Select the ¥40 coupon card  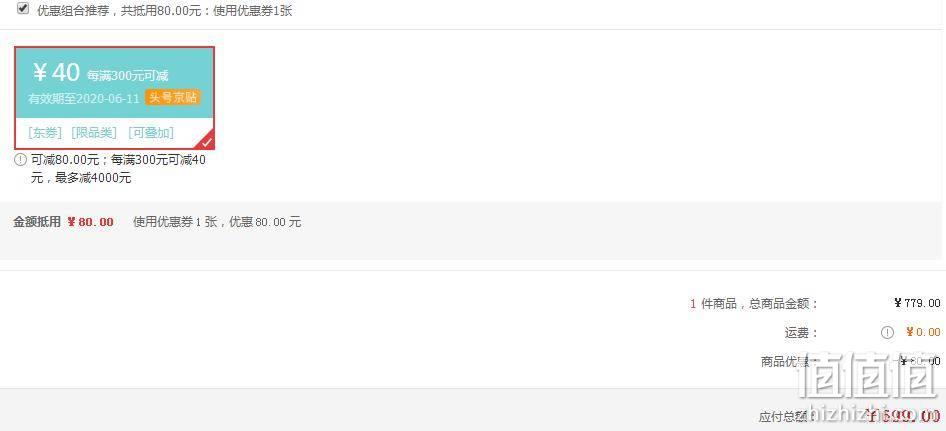(115, 98)
